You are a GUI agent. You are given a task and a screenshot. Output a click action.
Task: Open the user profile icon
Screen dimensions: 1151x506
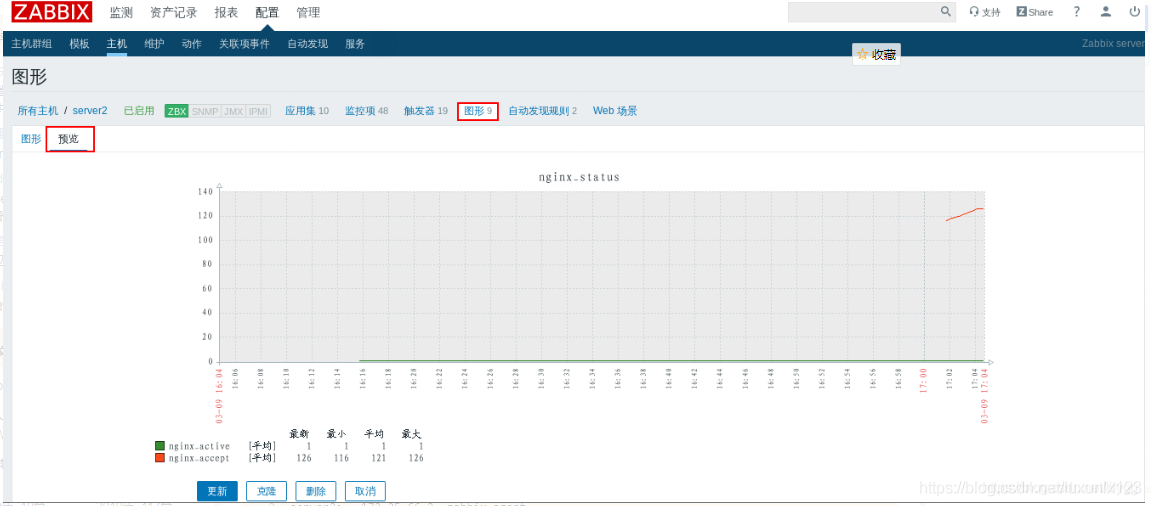click(x=1105, y=12)
